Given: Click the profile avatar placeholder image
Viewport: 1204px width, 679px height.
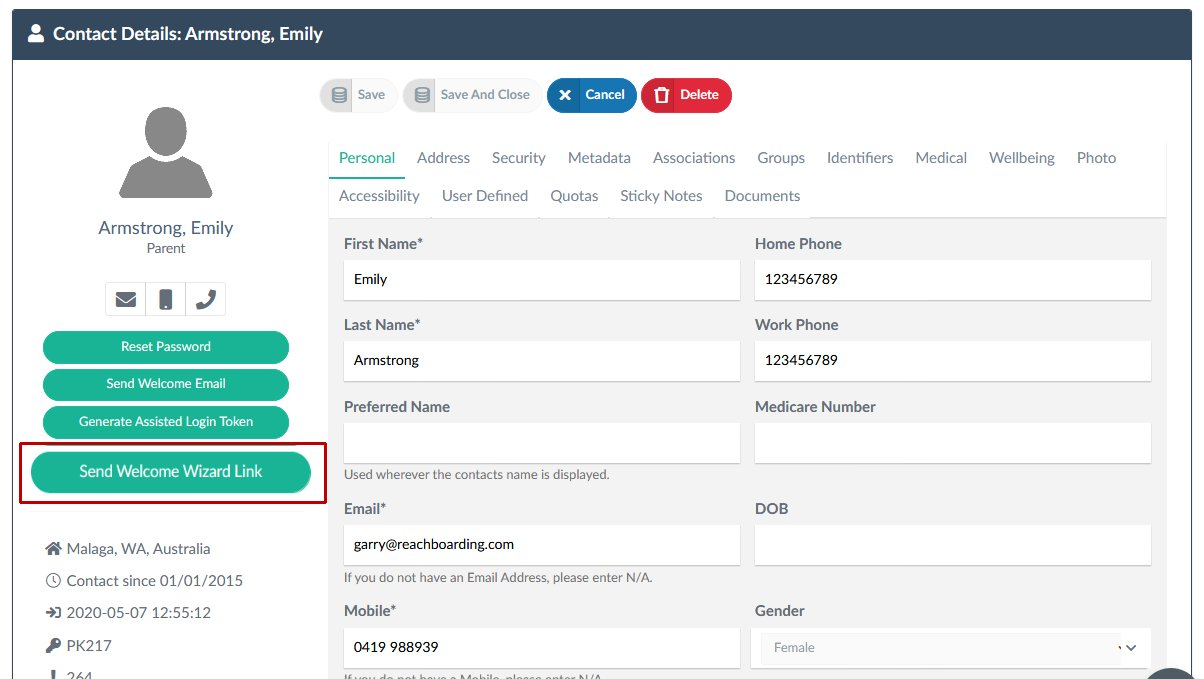Looking at the screenshot, I should point(166,152).
